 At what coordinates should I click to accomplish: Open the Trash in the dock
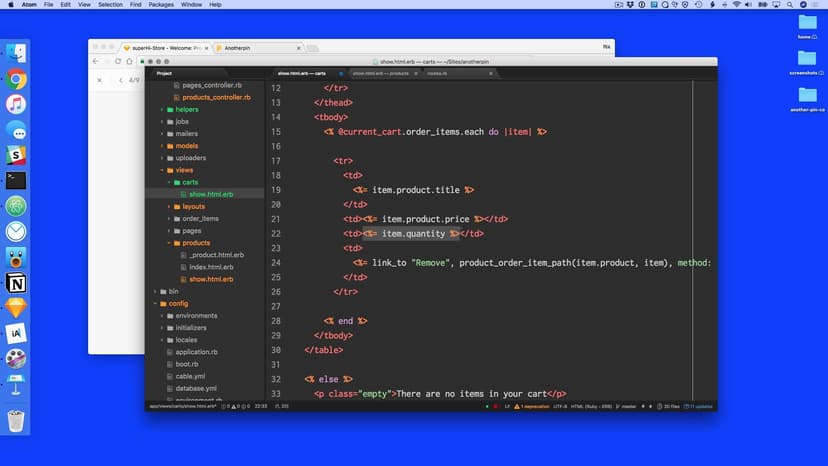tap(16, 421)
